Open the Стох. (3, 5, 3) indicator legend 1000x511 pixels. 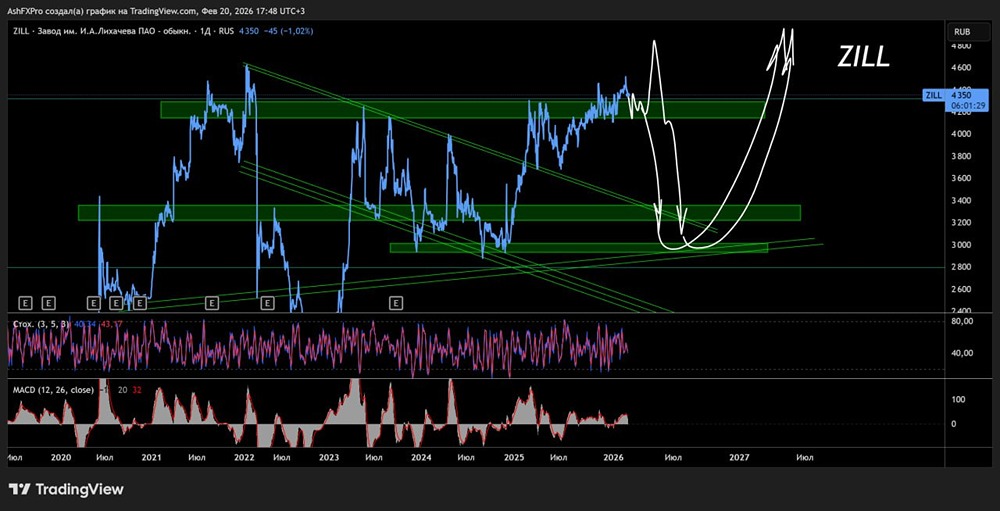tap(41, 324)
